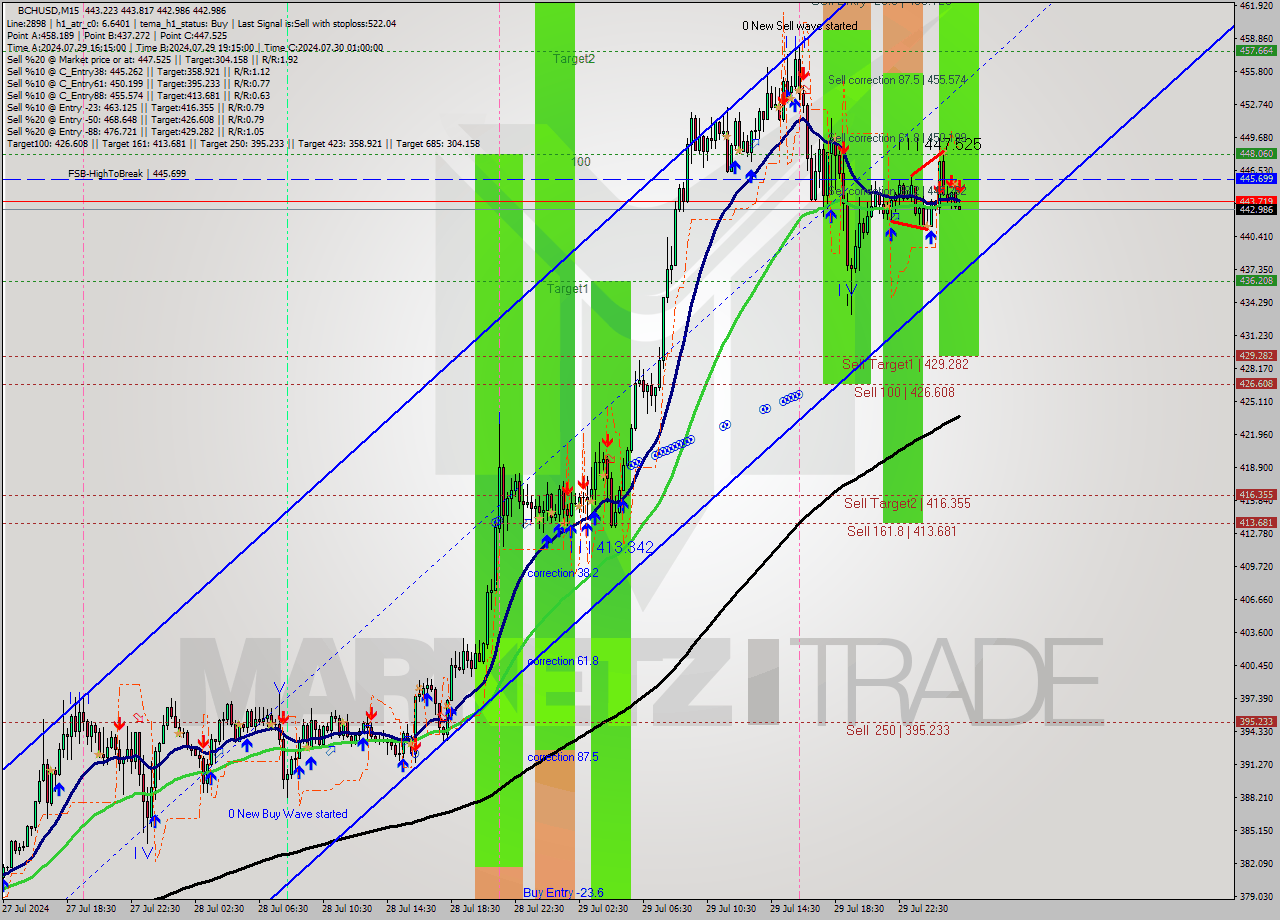1280x920 pixels.
Task: Select the red 426.608 price tag
Action: tap(1256, 383)
